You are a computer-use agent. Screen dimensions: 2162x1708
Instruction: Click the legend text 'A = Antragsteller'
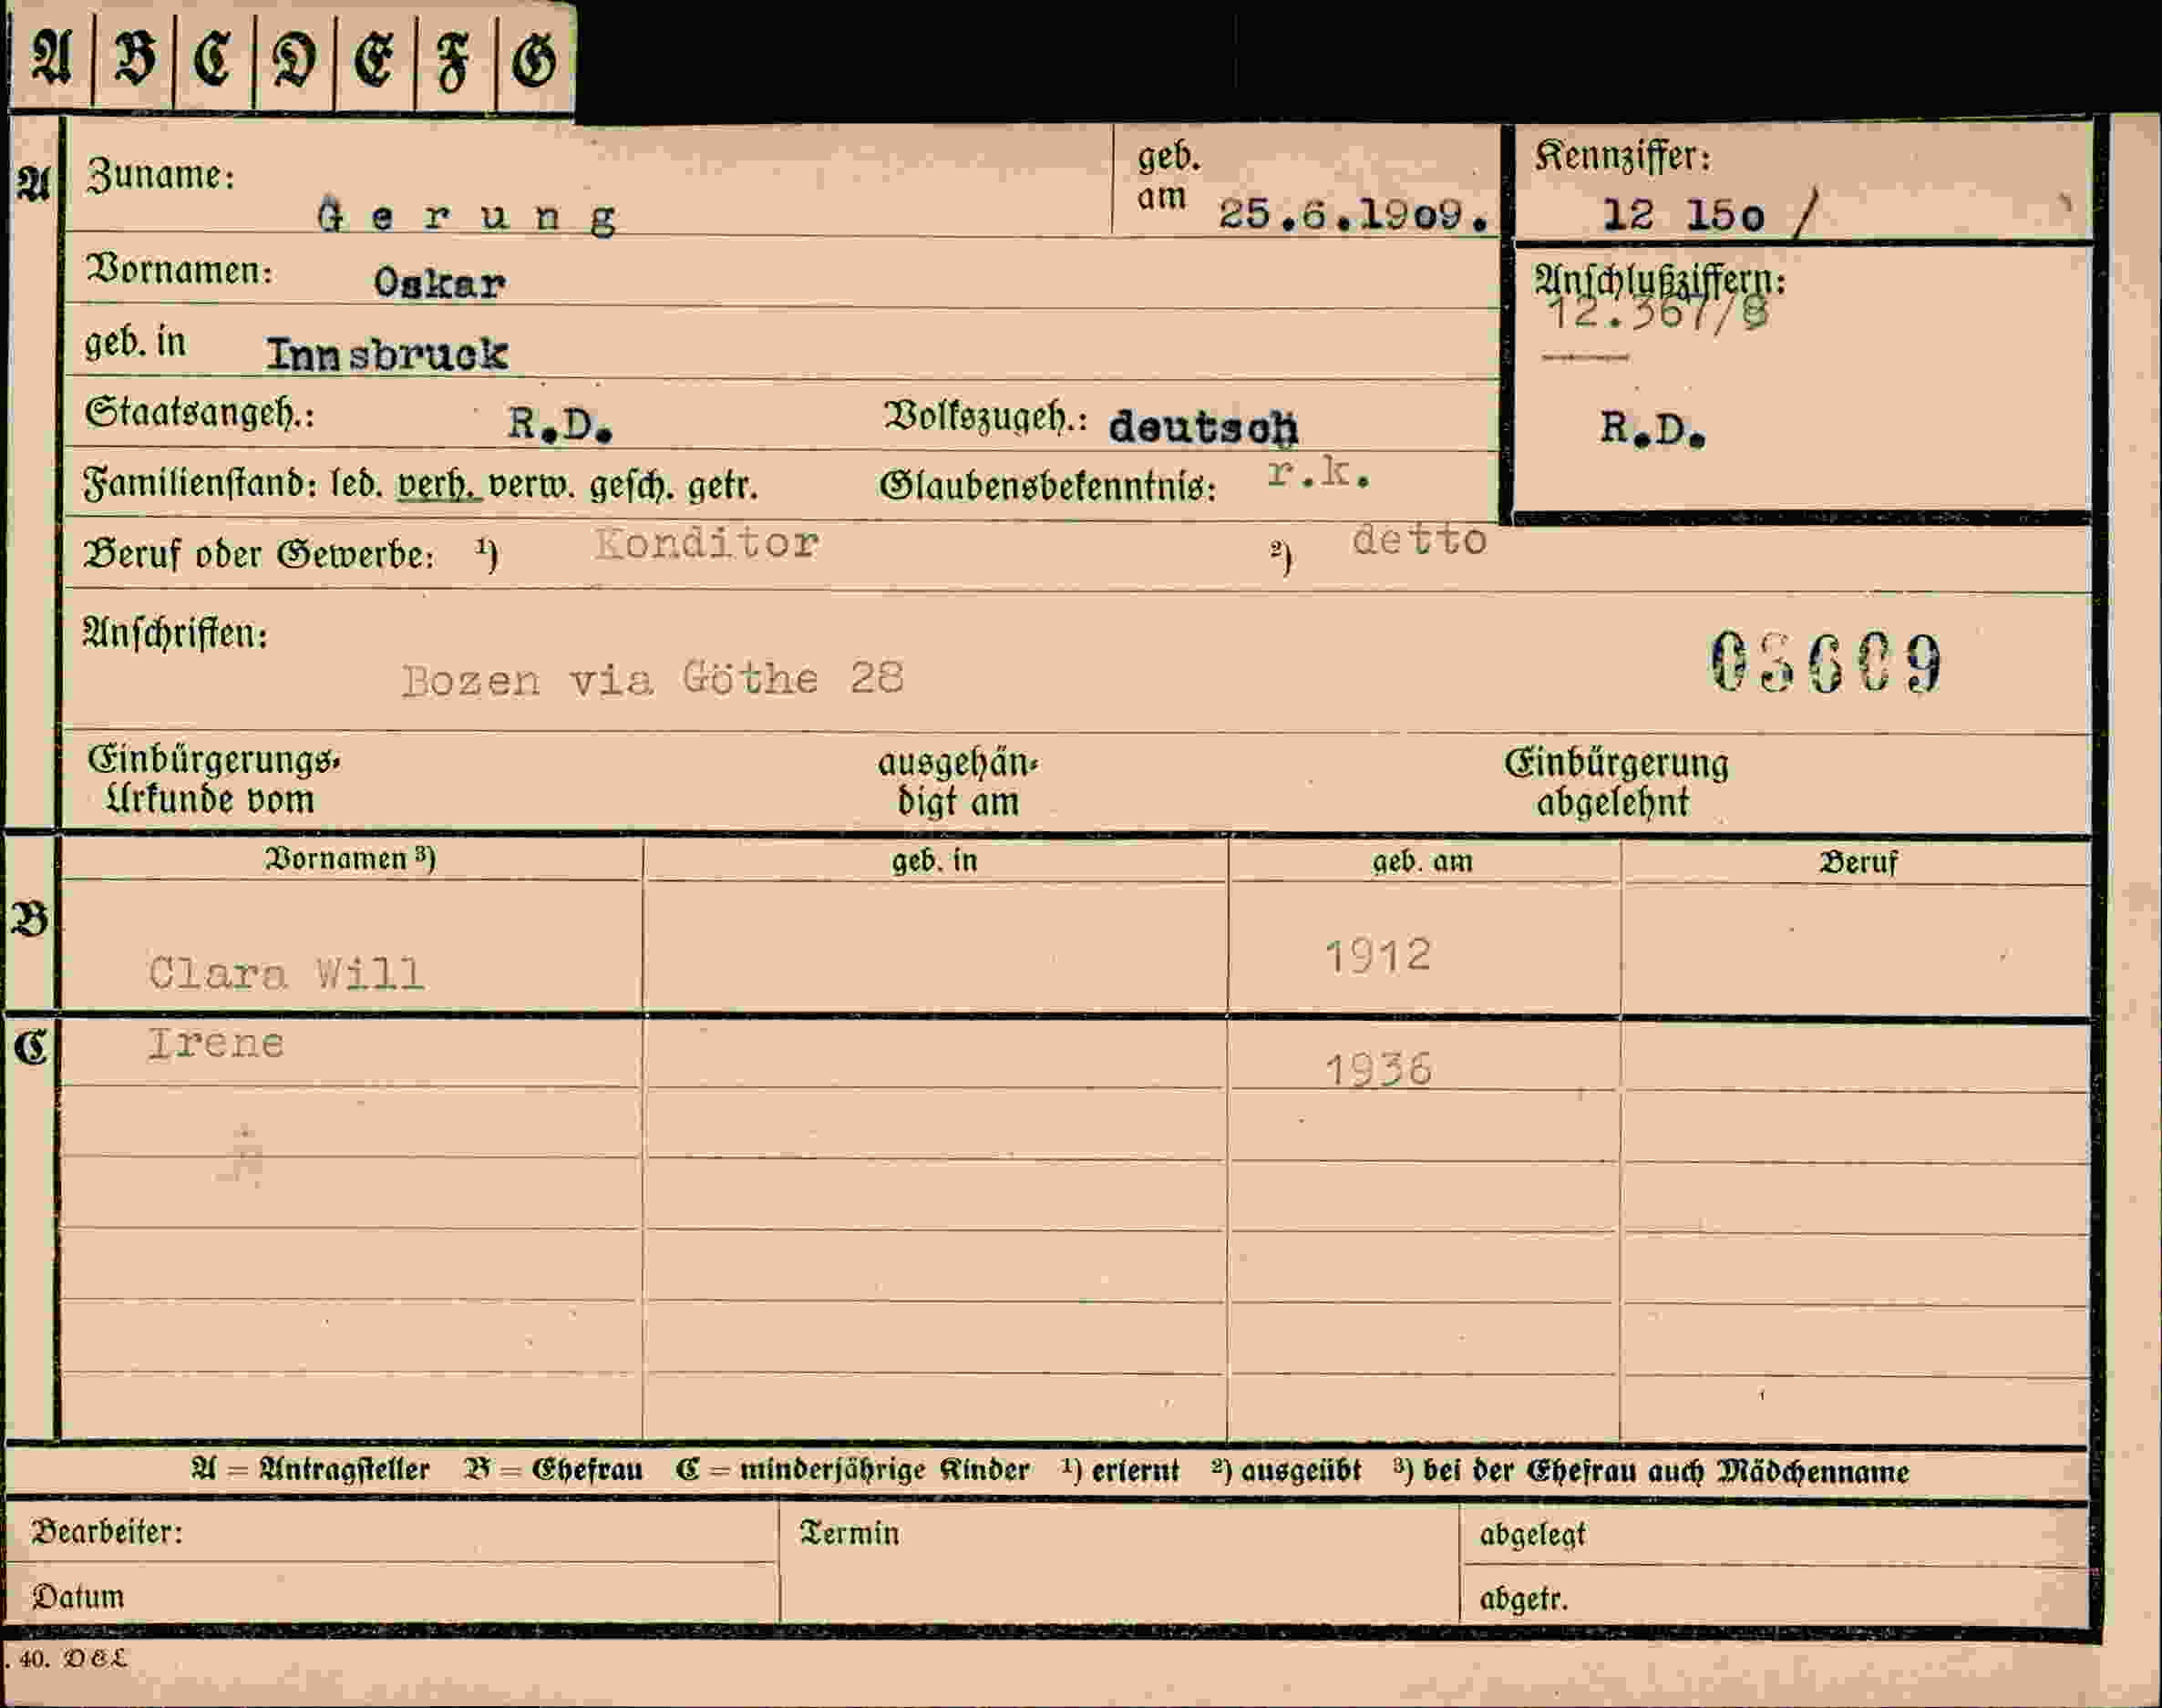(310, 1470)
